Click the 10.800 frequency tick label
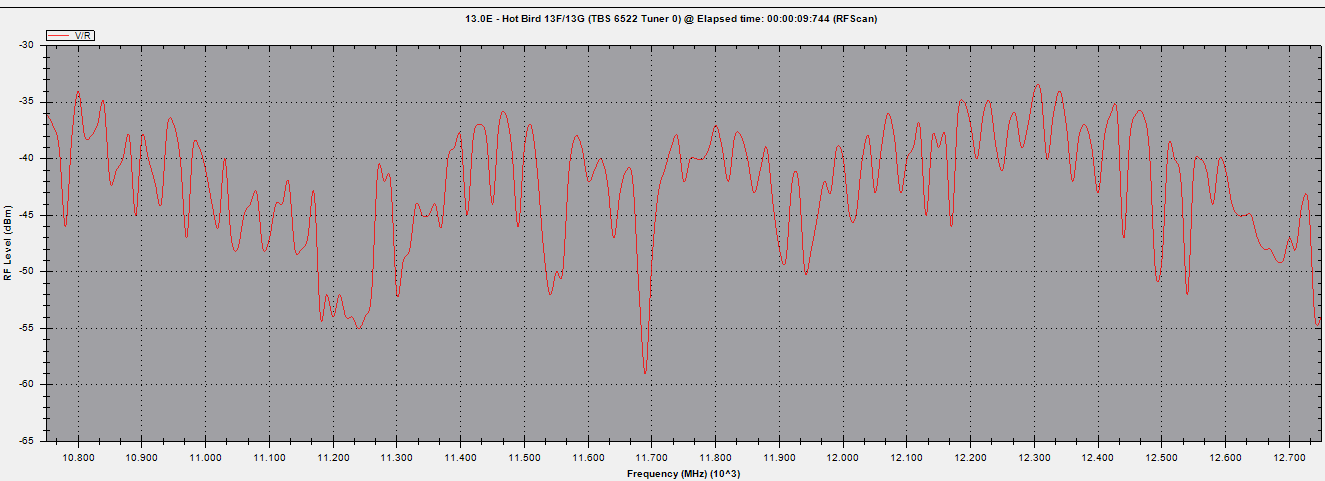 (x=78, y=456)
